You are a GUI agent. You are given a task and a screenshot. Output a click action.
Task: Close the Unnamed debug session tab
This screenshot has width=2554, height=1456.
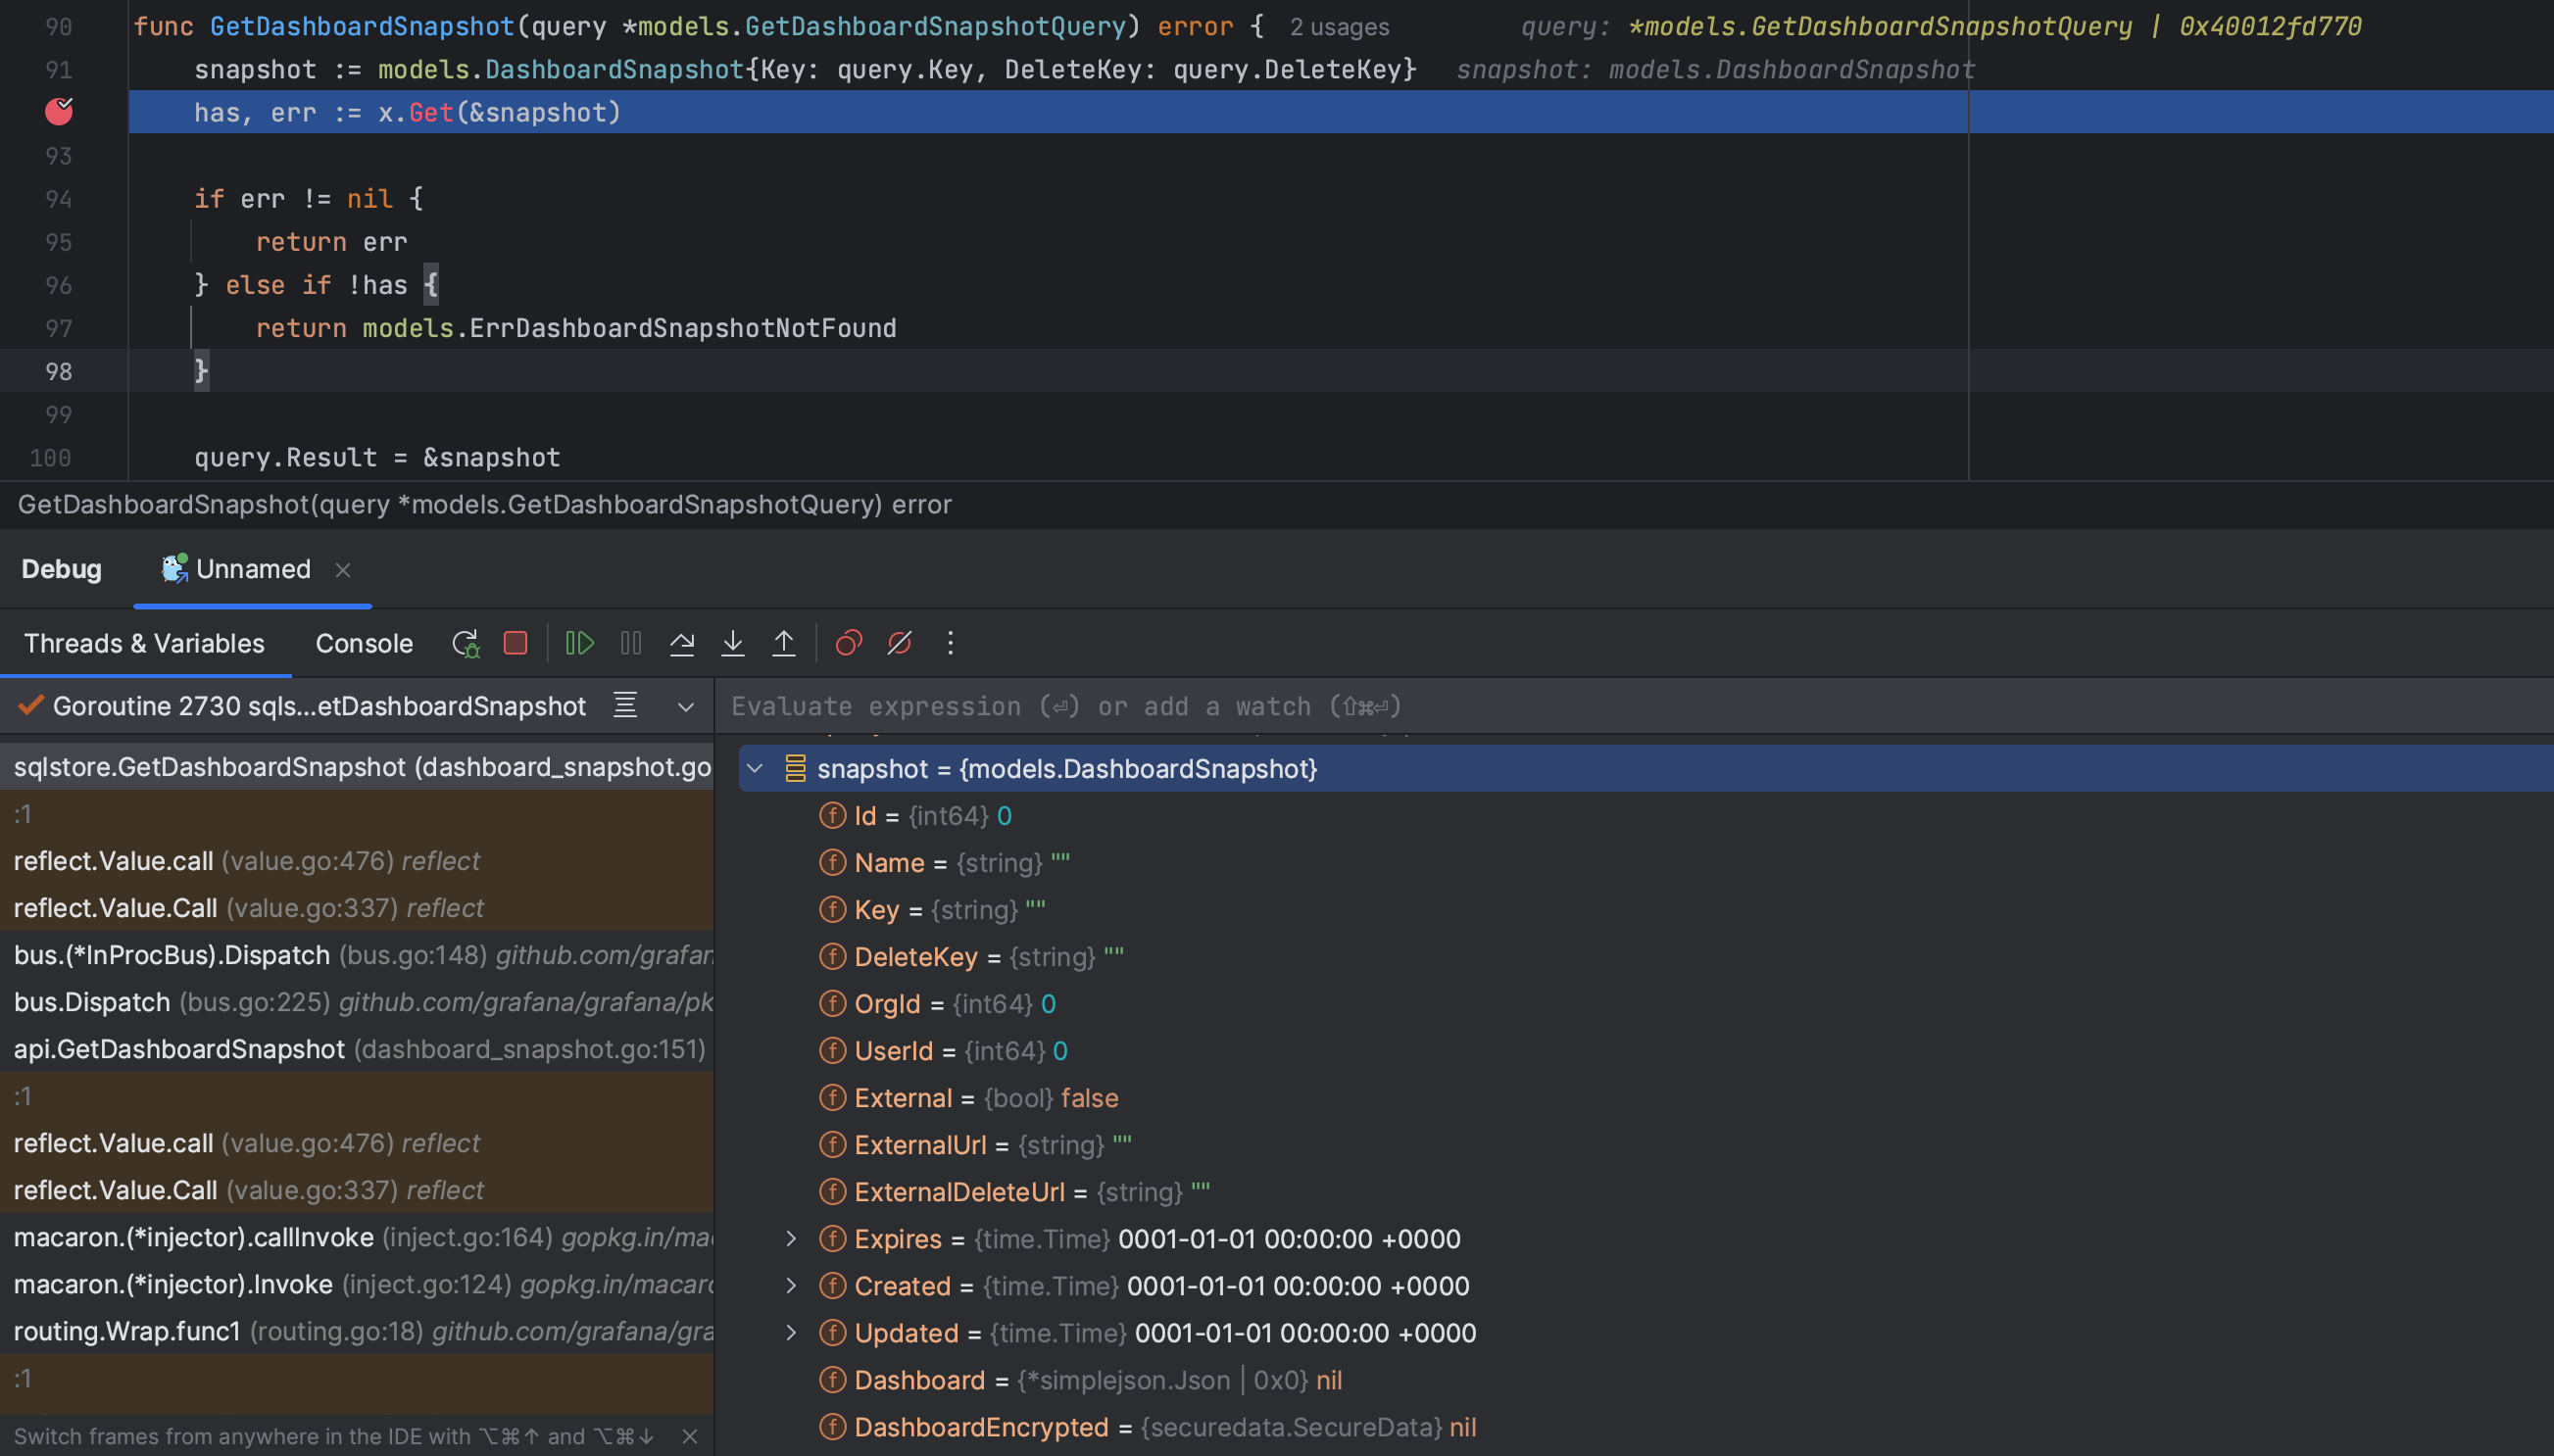click(342, 569)
